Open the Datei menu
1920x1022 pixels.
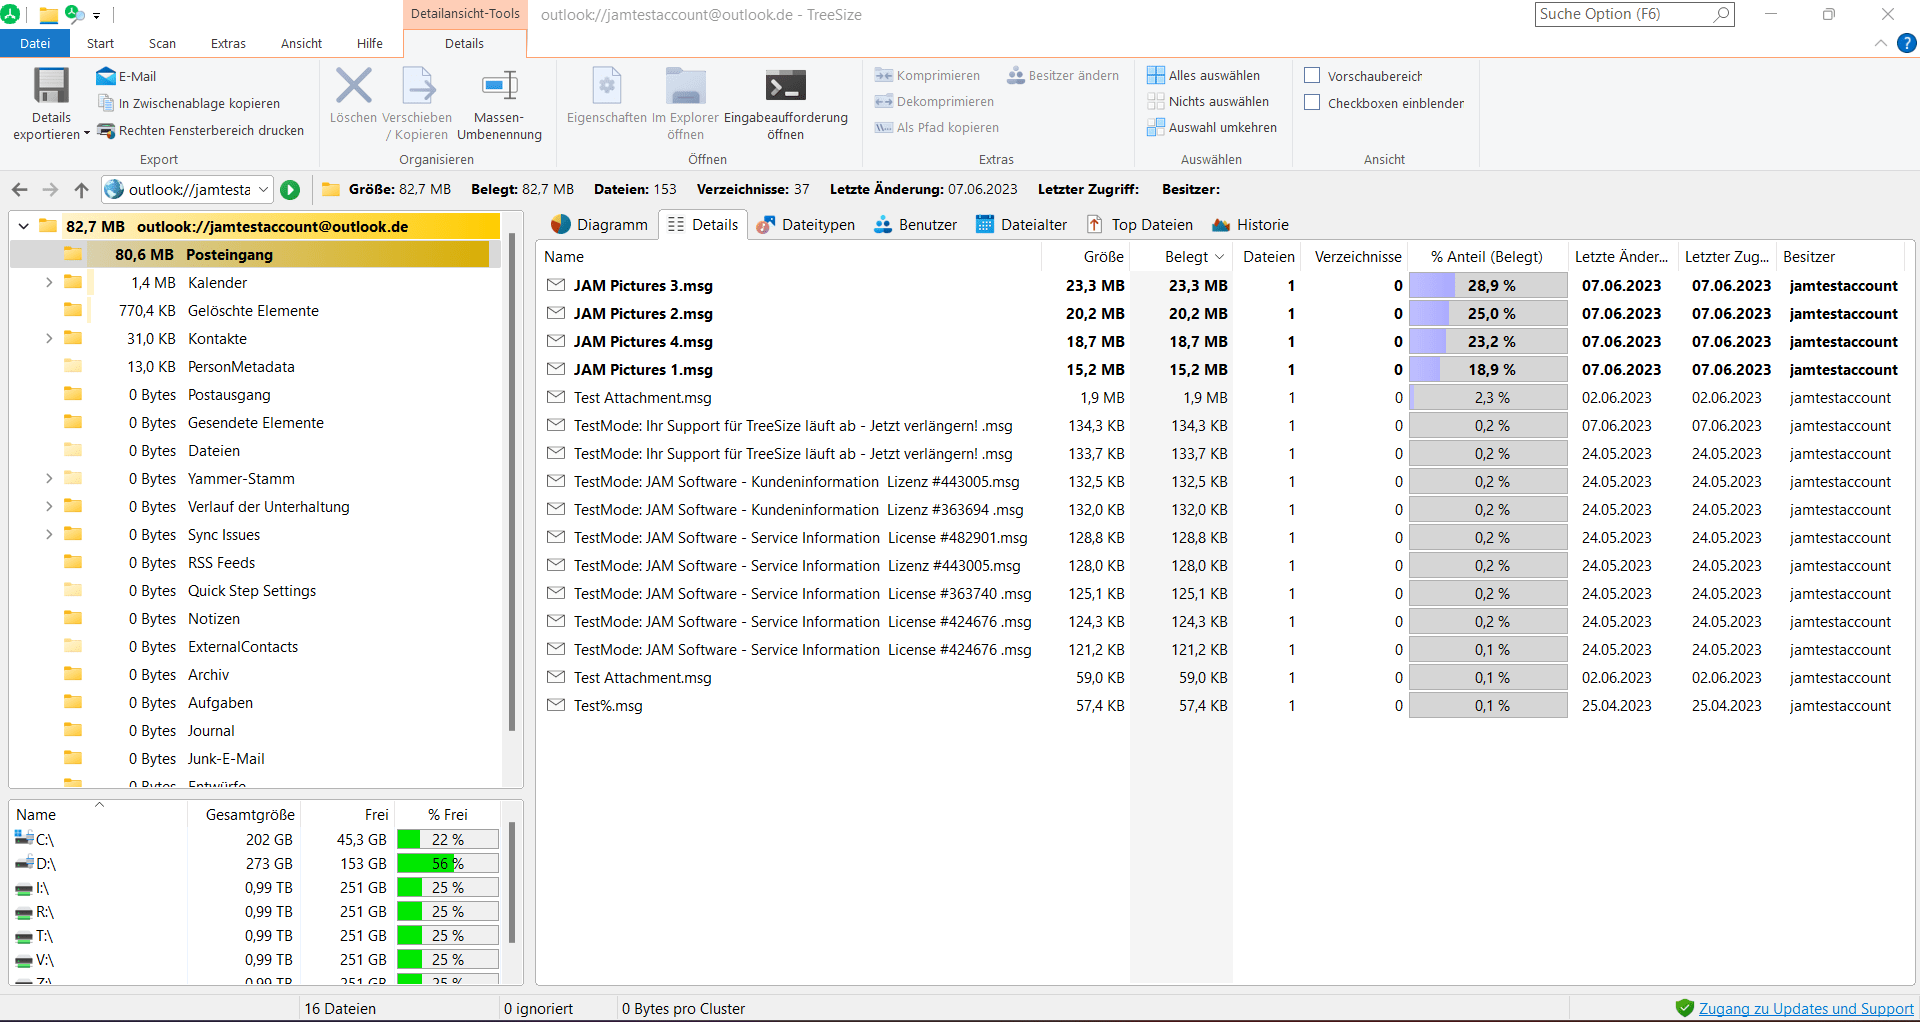(x=35, y=43)
